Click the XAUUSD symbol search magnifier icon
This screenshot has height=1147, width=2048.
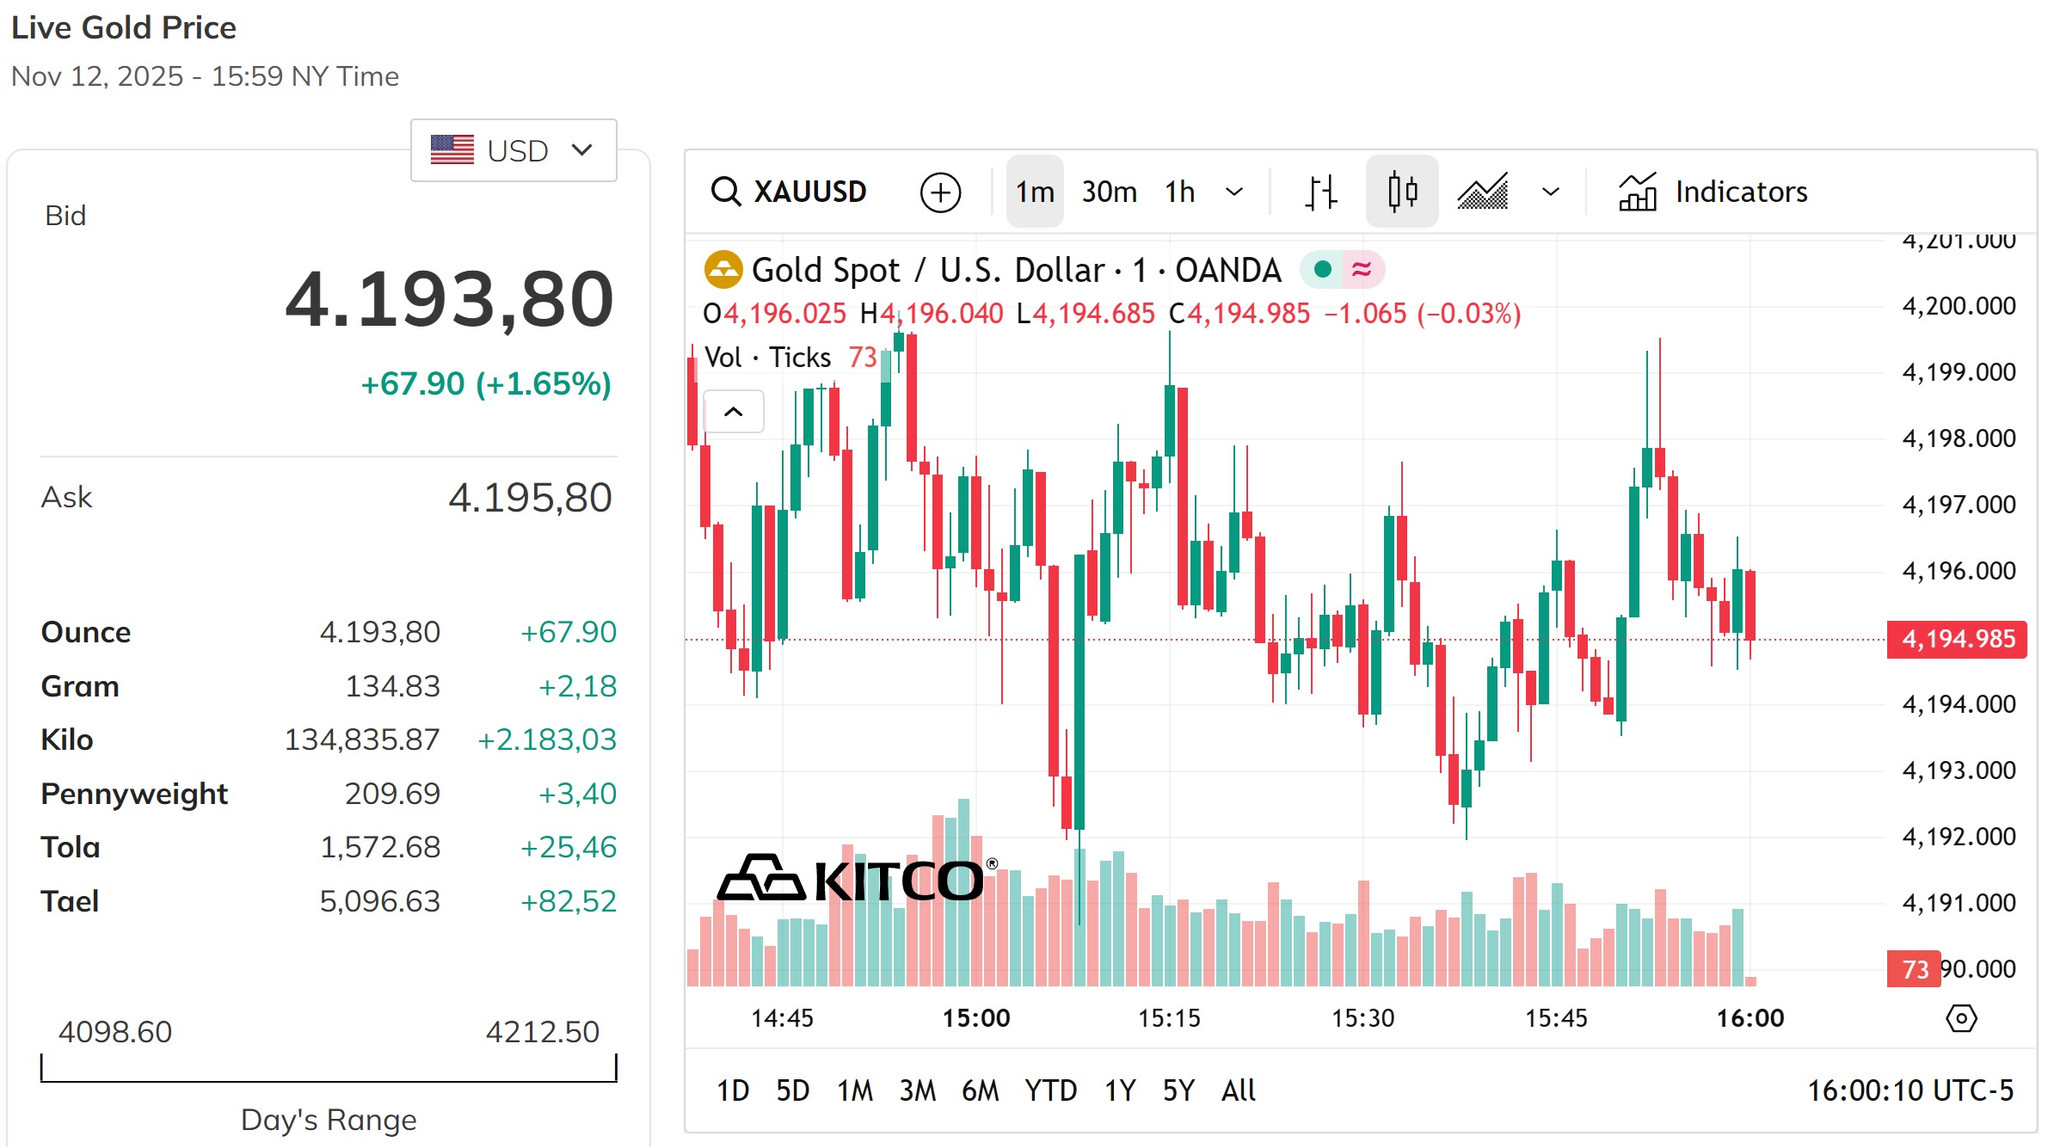[726, 191]
